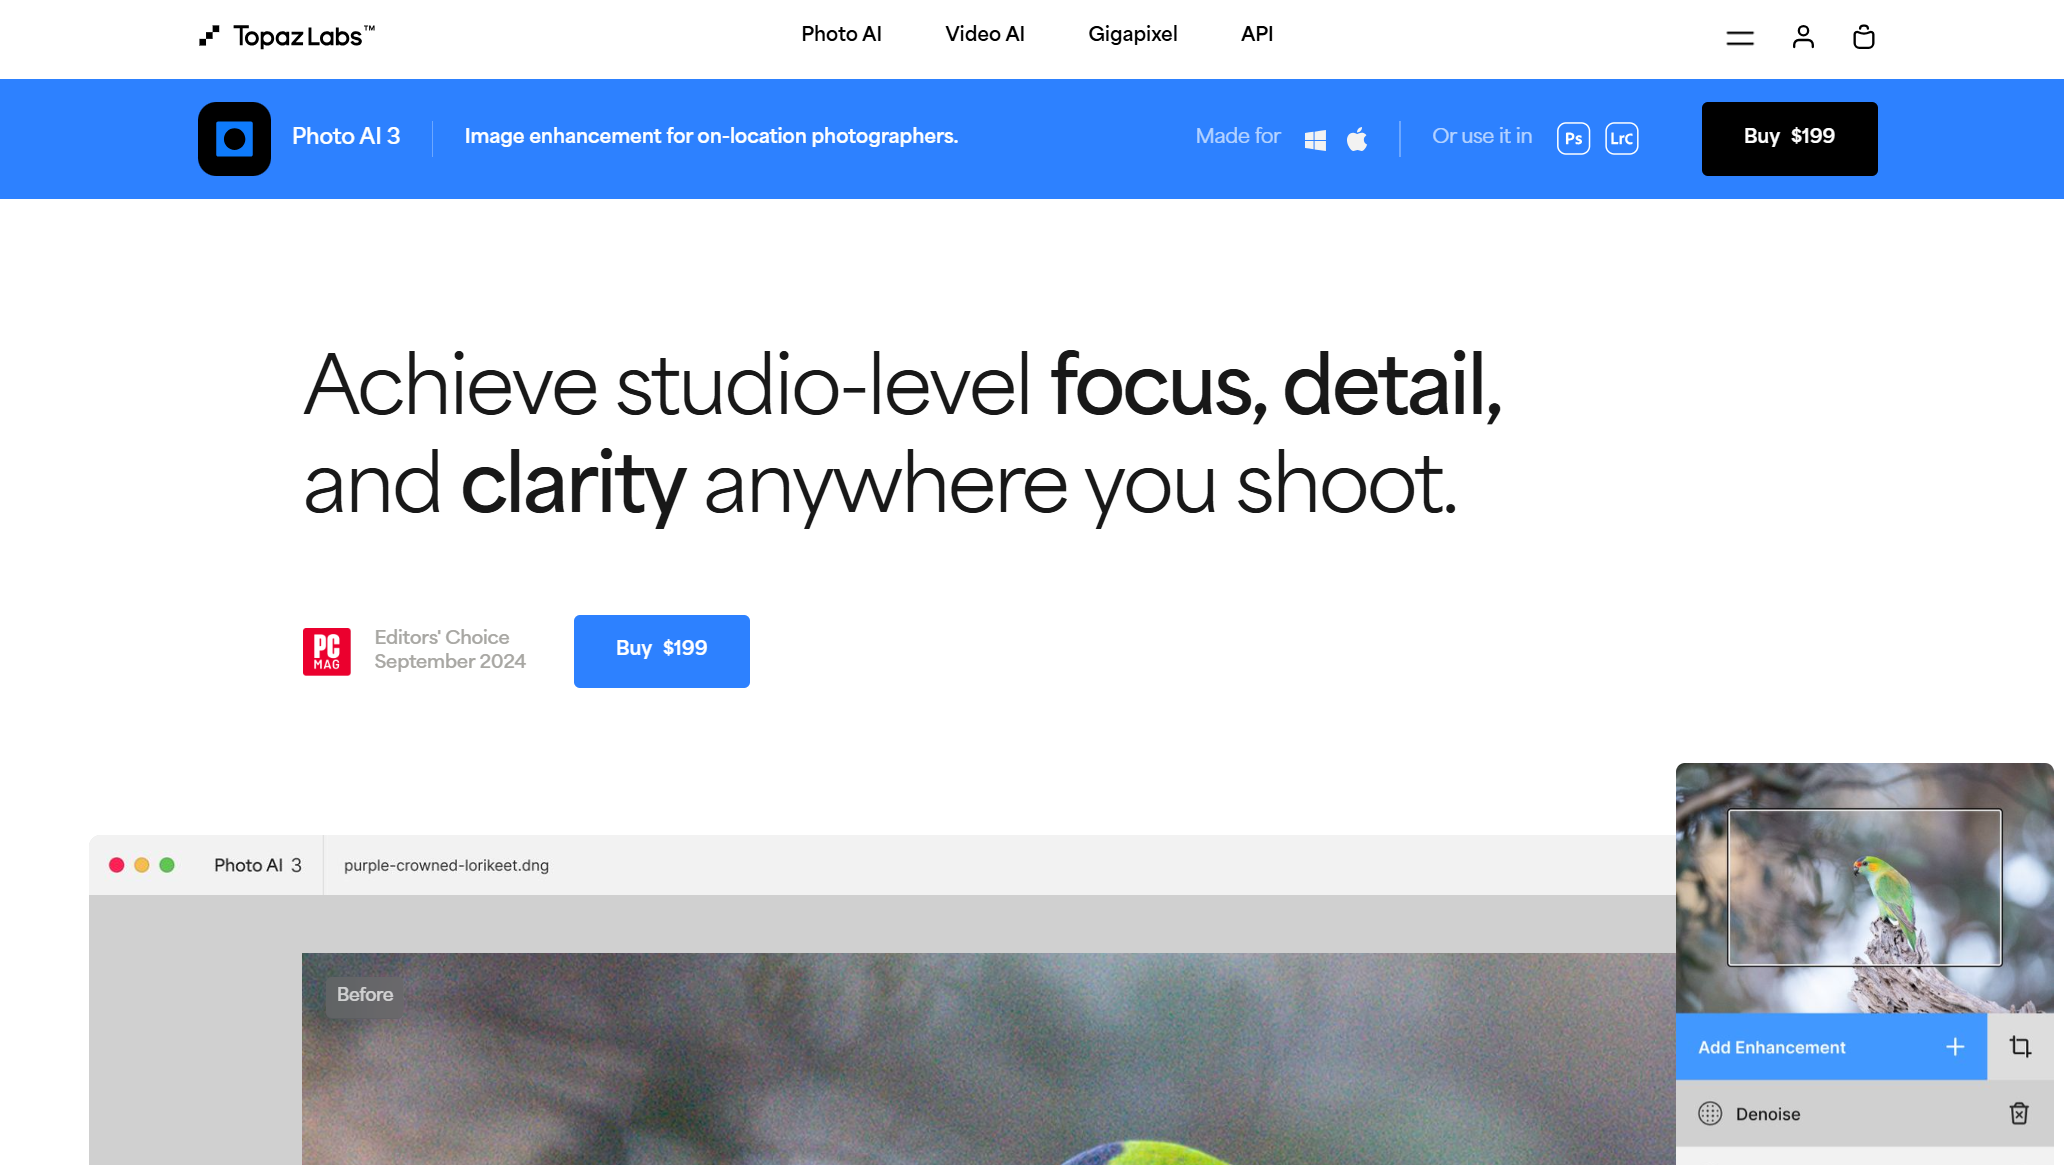2064x1165 pixels.
Task: Open the hamburger menu icon
Action: coord(1740,38)
